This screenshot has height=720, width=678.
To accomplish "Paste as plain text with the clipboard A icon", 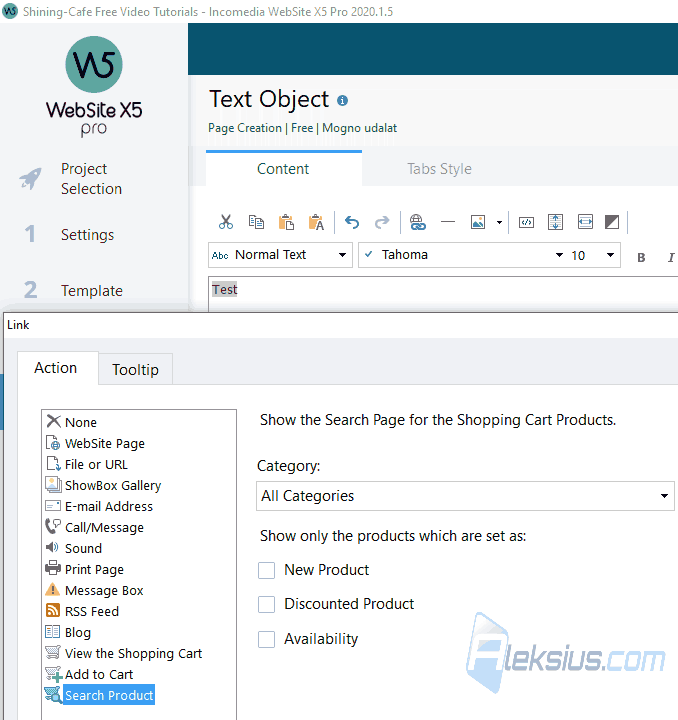I will point(316,223).
